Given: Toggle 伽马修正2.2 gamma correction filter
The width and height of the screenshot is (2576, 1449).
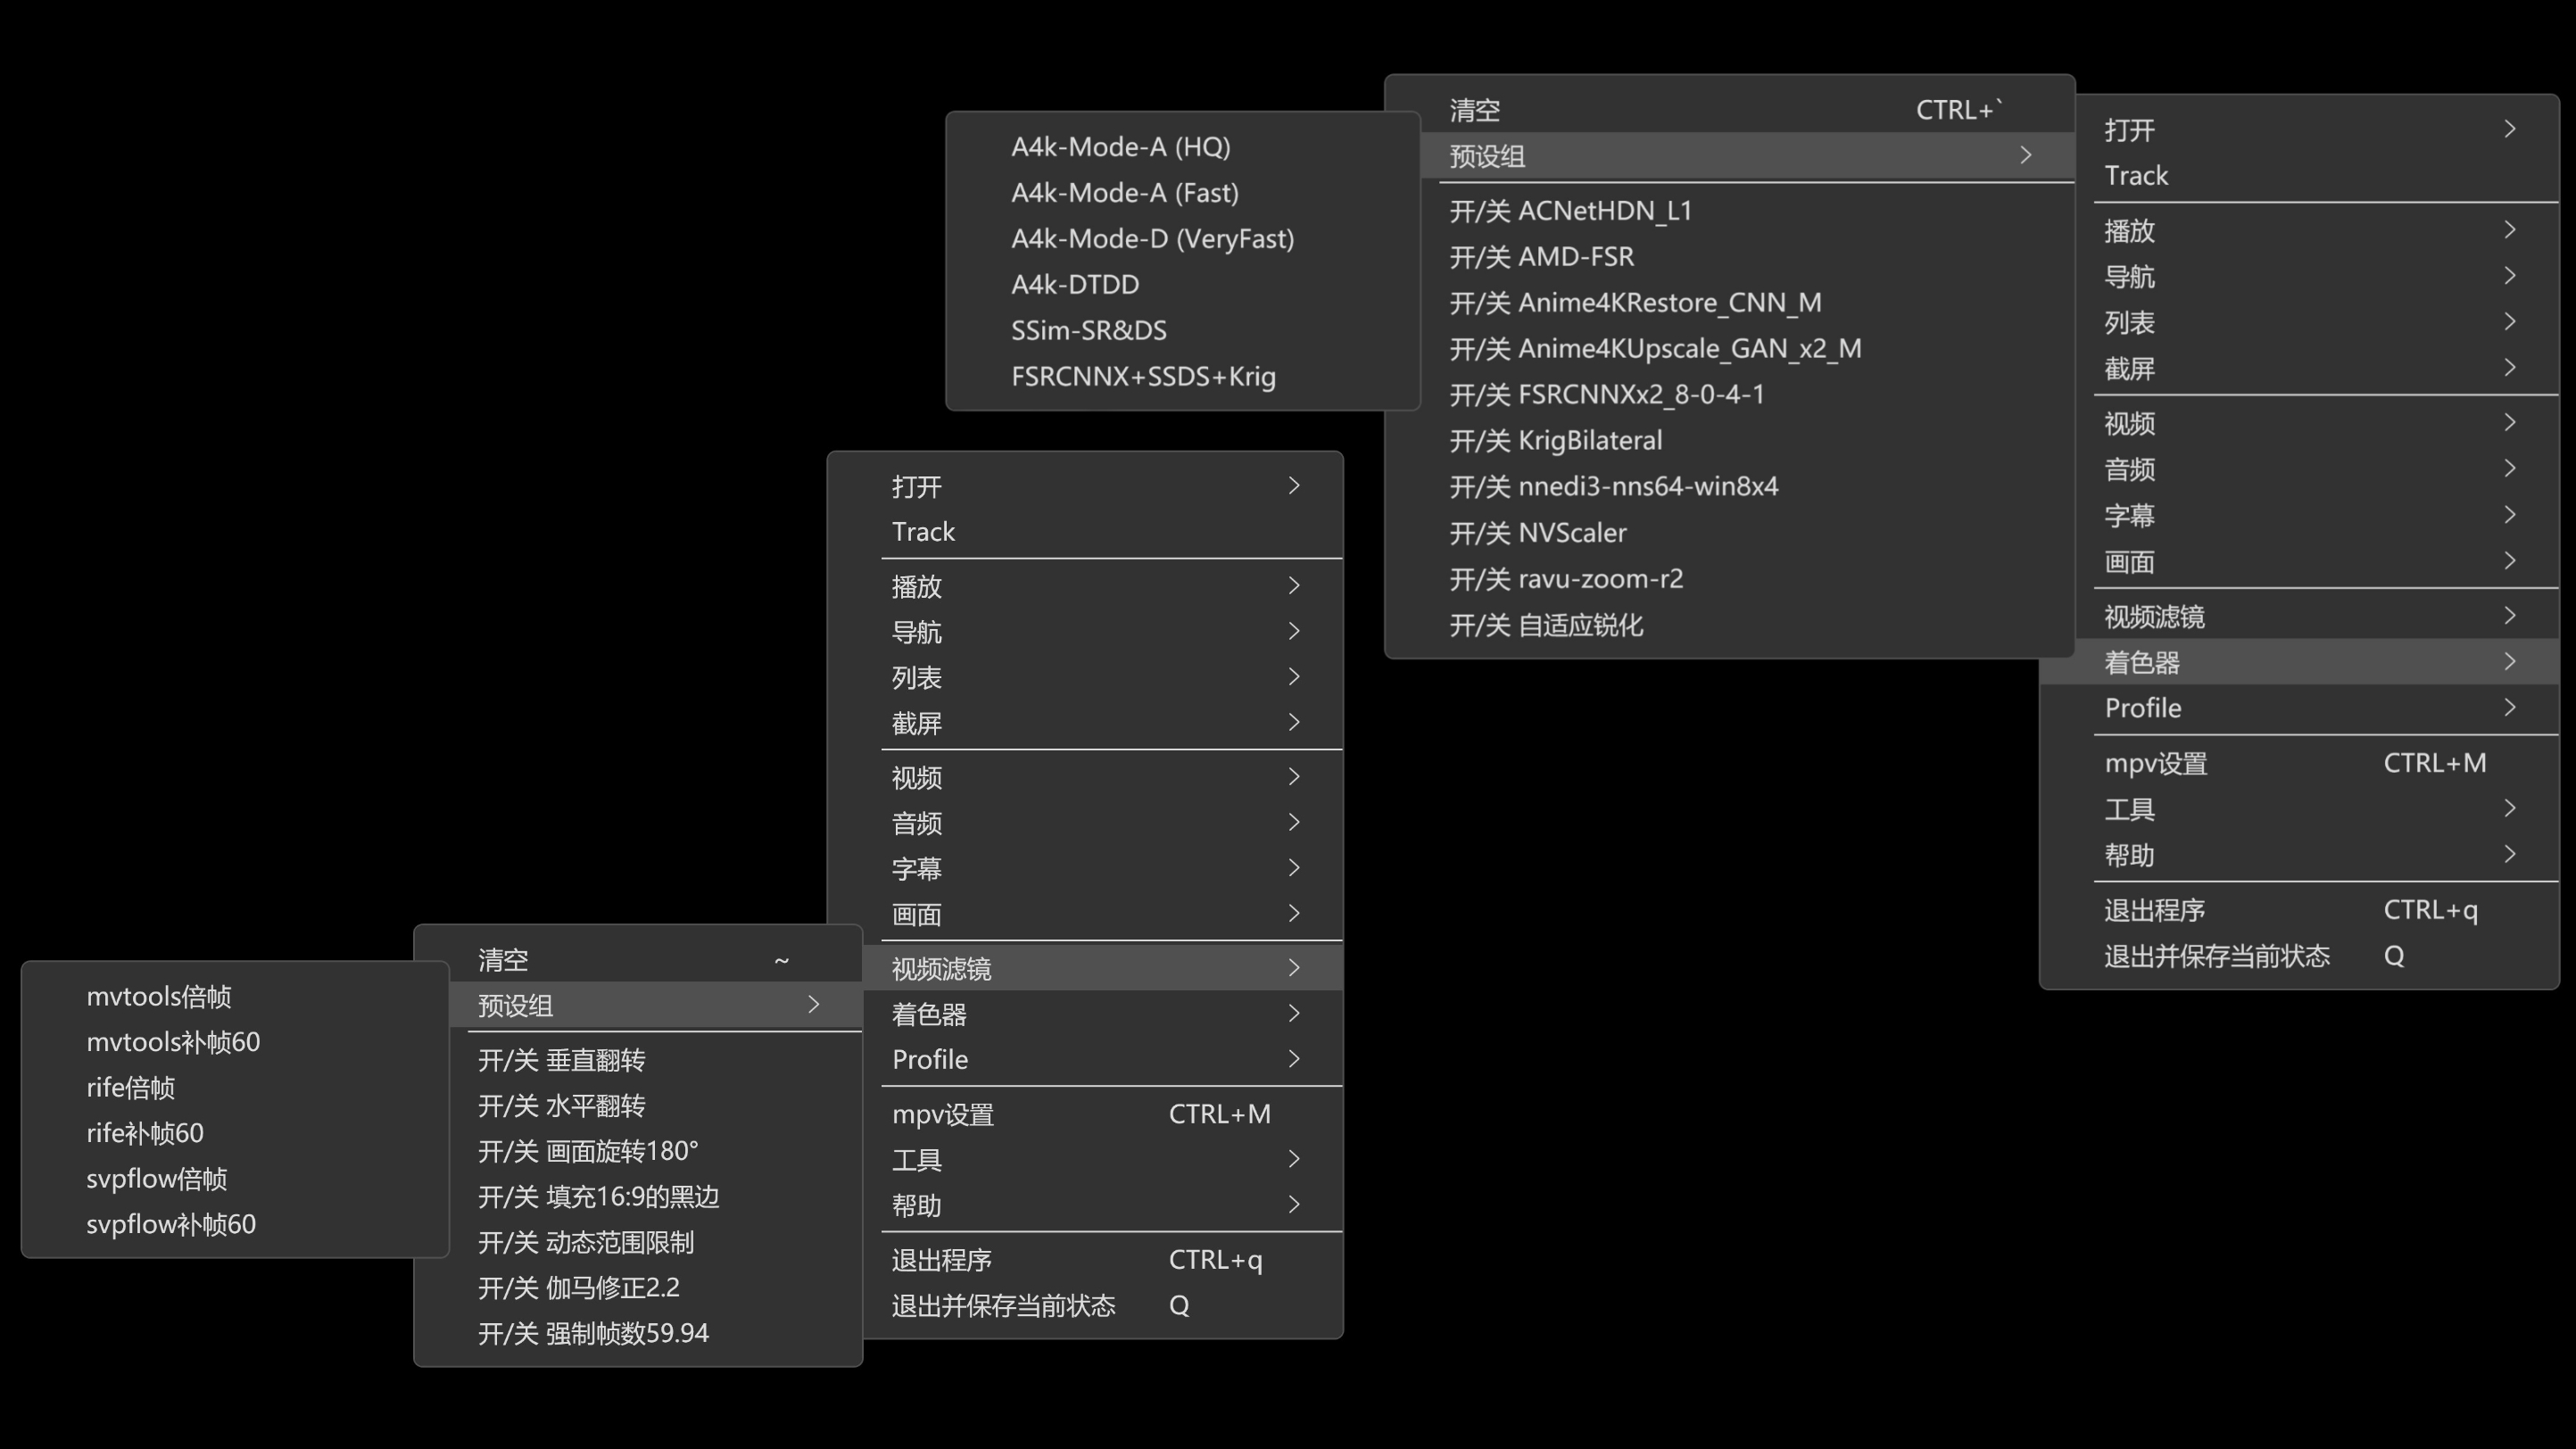Looking at the screenshot, I should (x=578, y=1288).
